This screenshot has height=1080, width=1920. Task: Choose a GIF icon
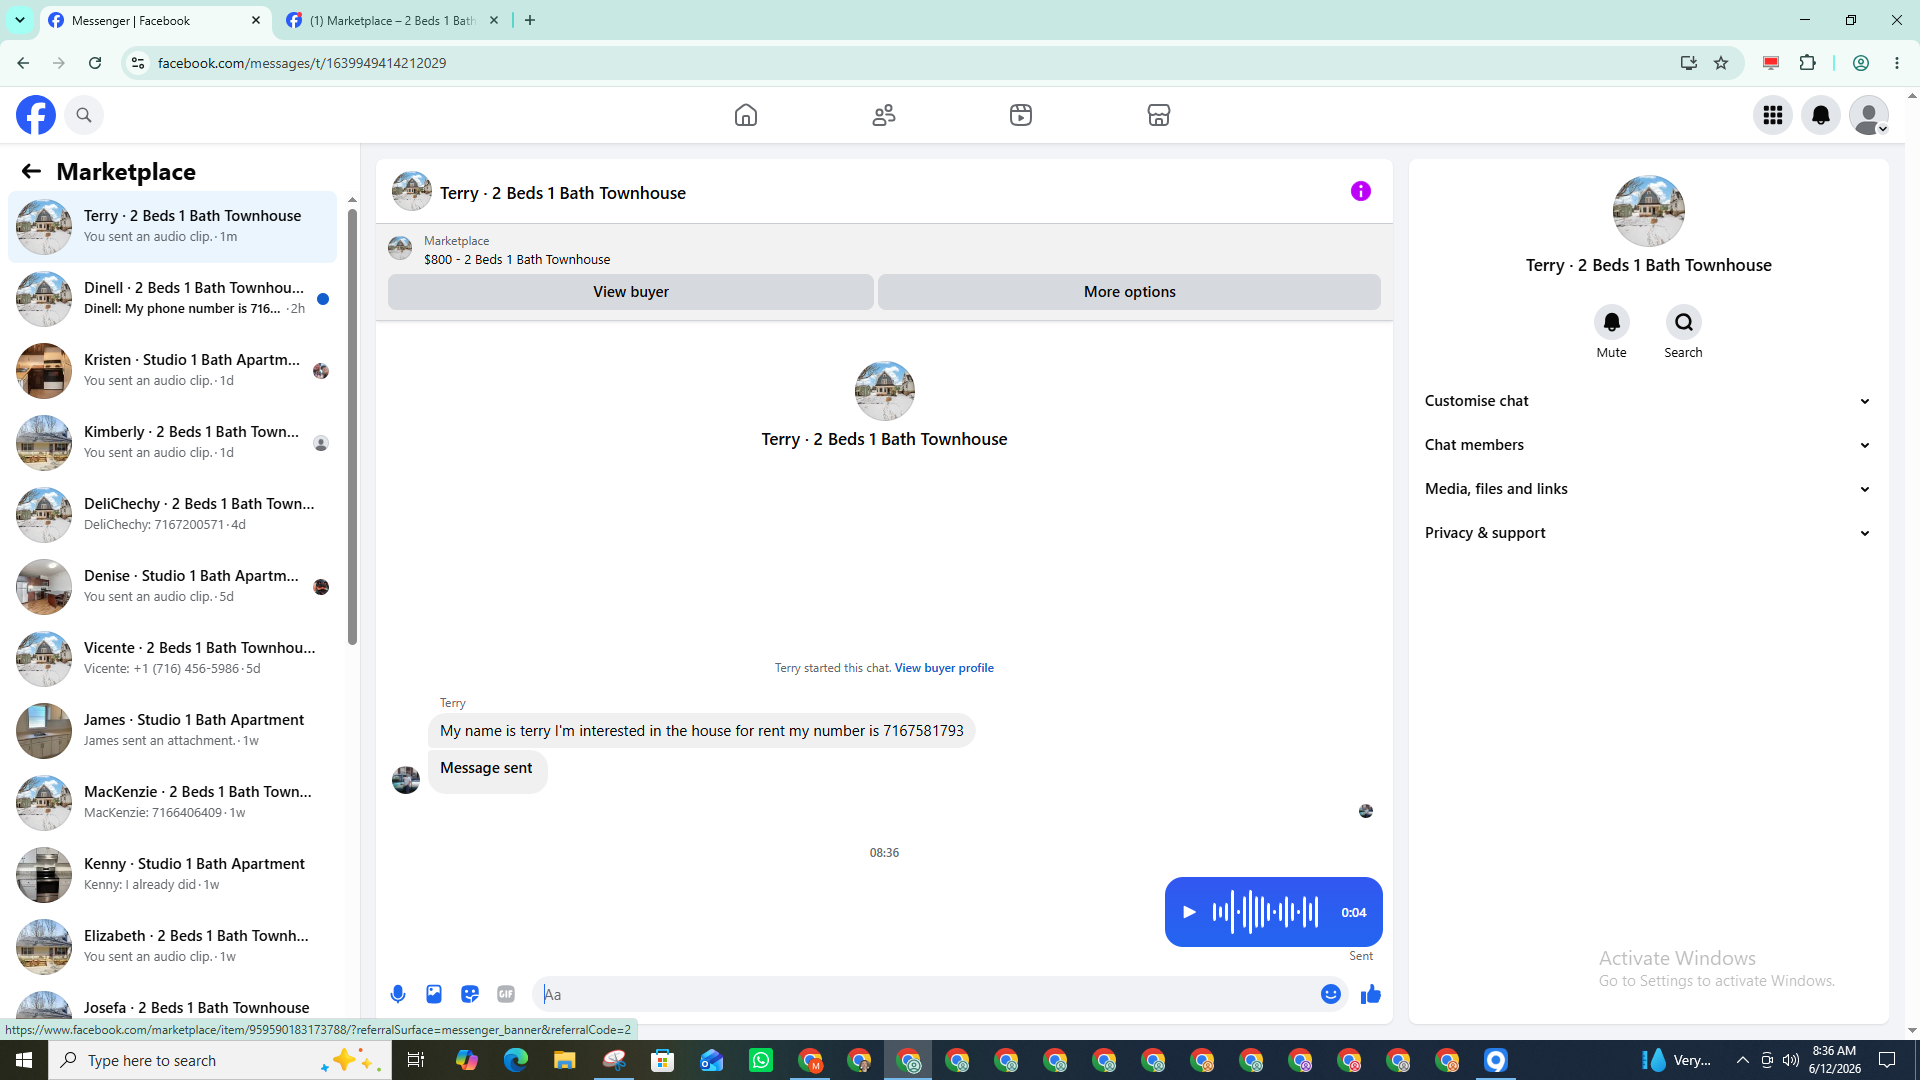tap(506, 994)
